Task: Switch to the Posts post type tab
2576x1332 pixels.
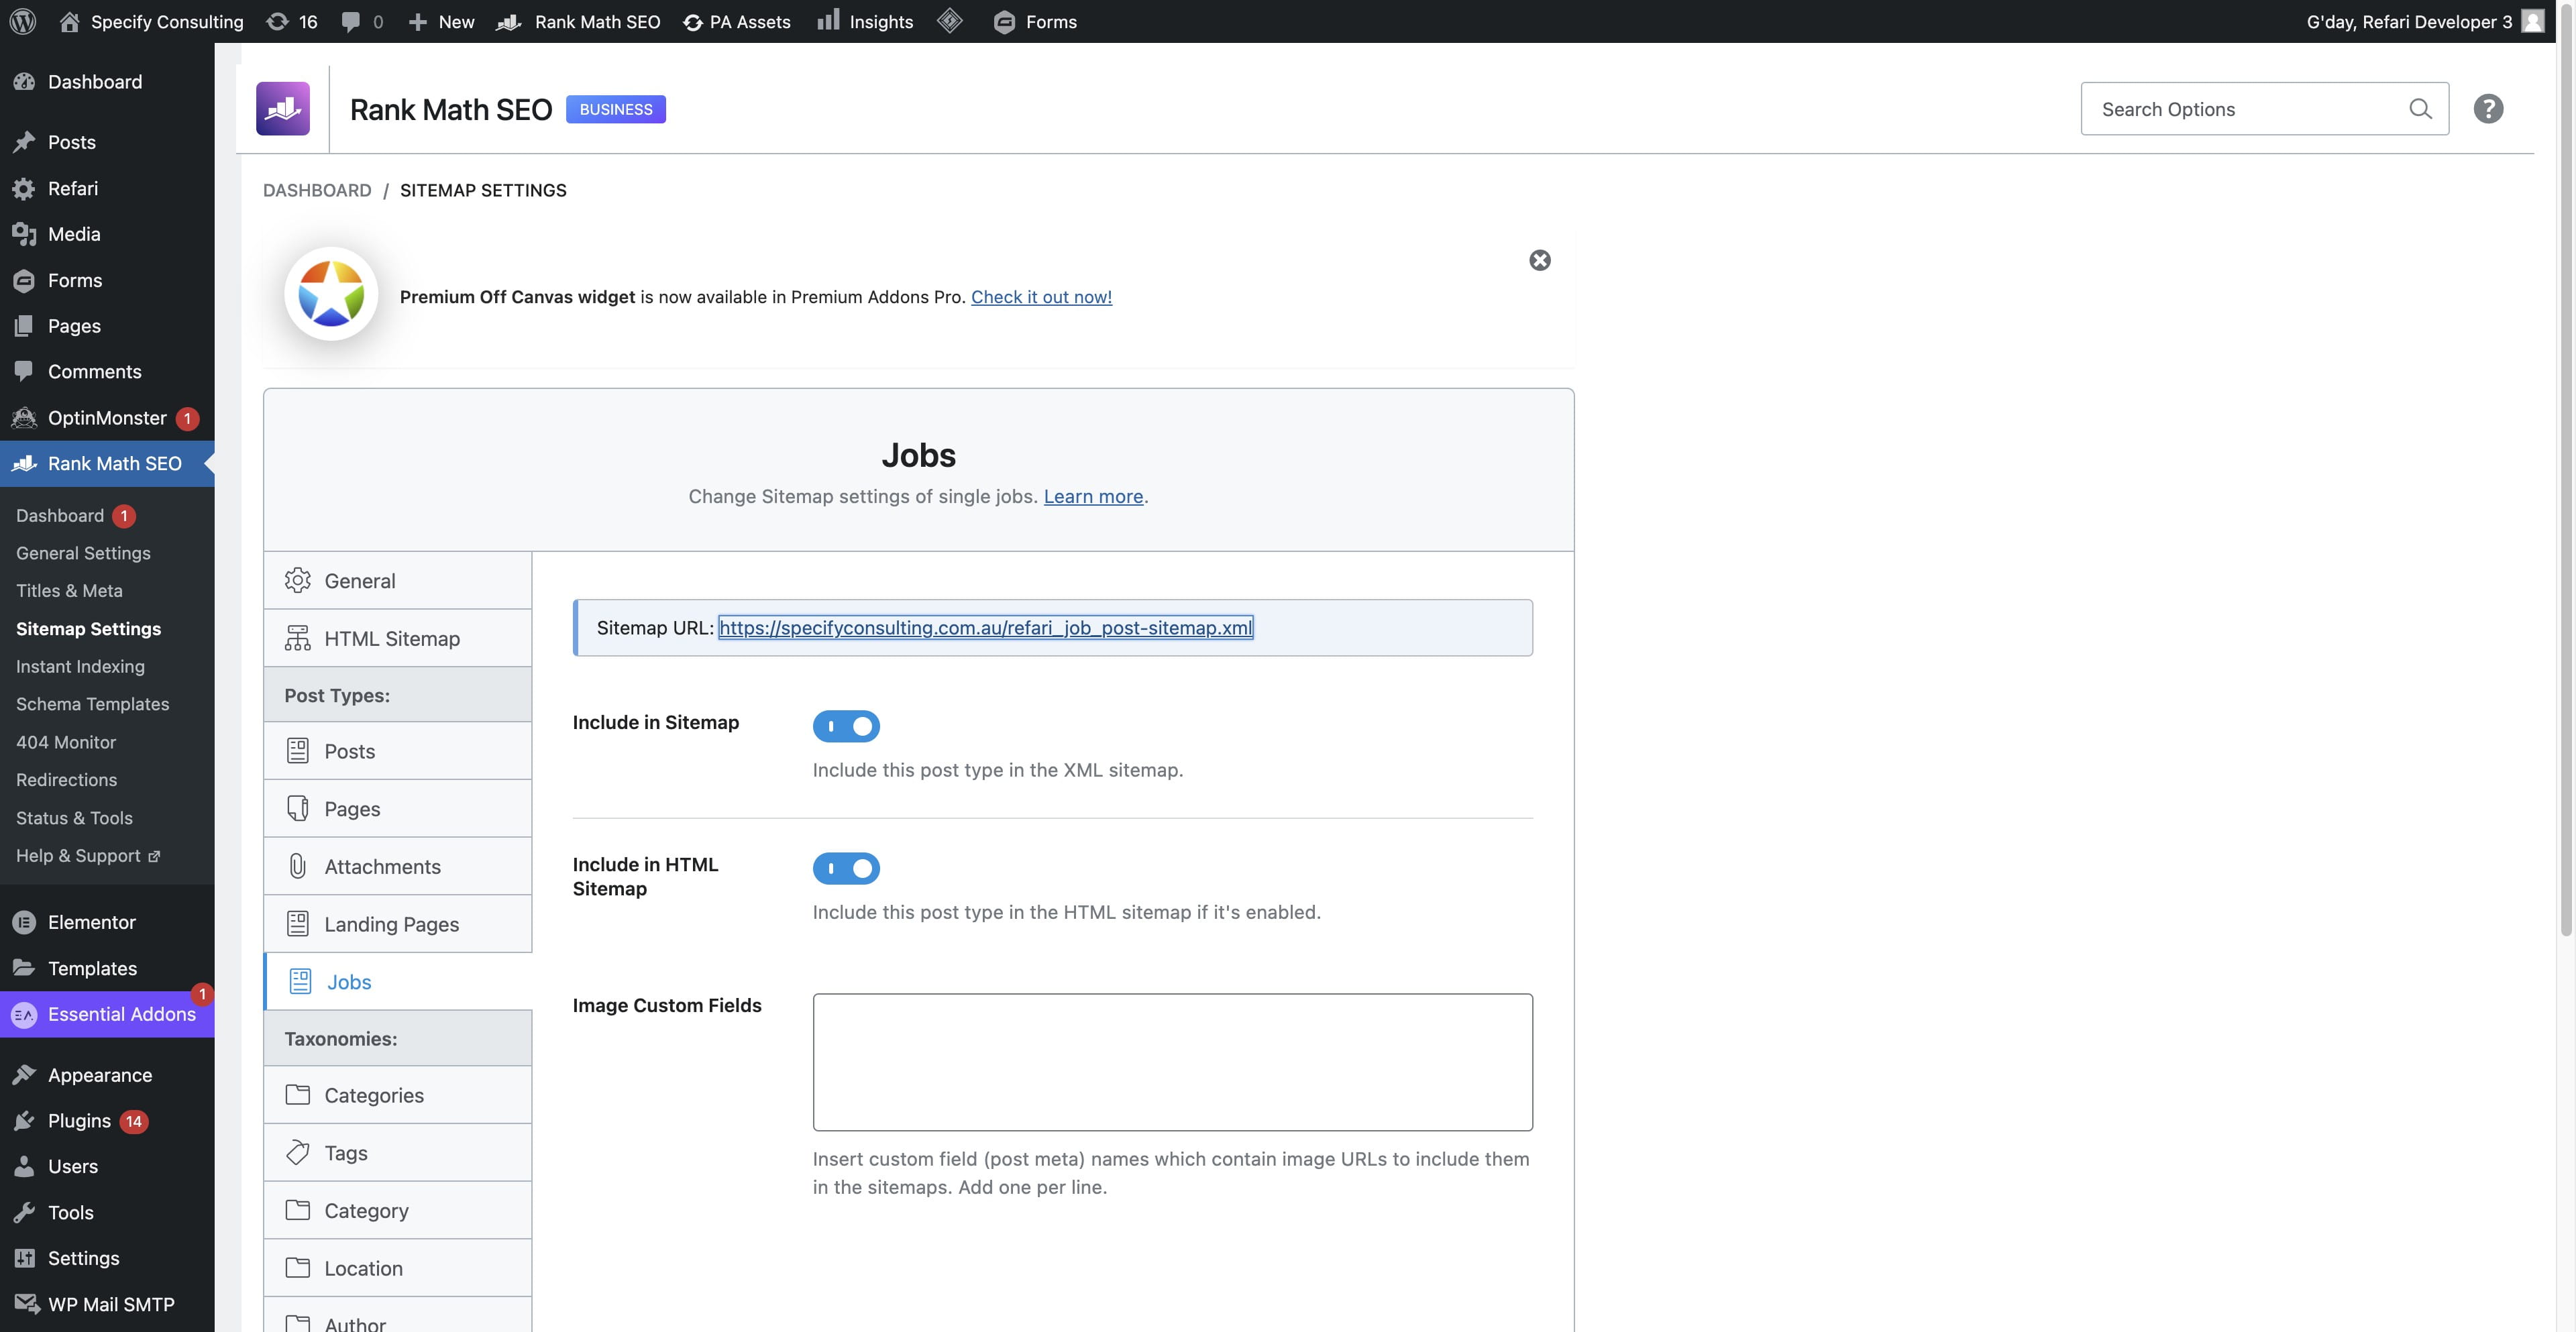Action: click(348, 750)
